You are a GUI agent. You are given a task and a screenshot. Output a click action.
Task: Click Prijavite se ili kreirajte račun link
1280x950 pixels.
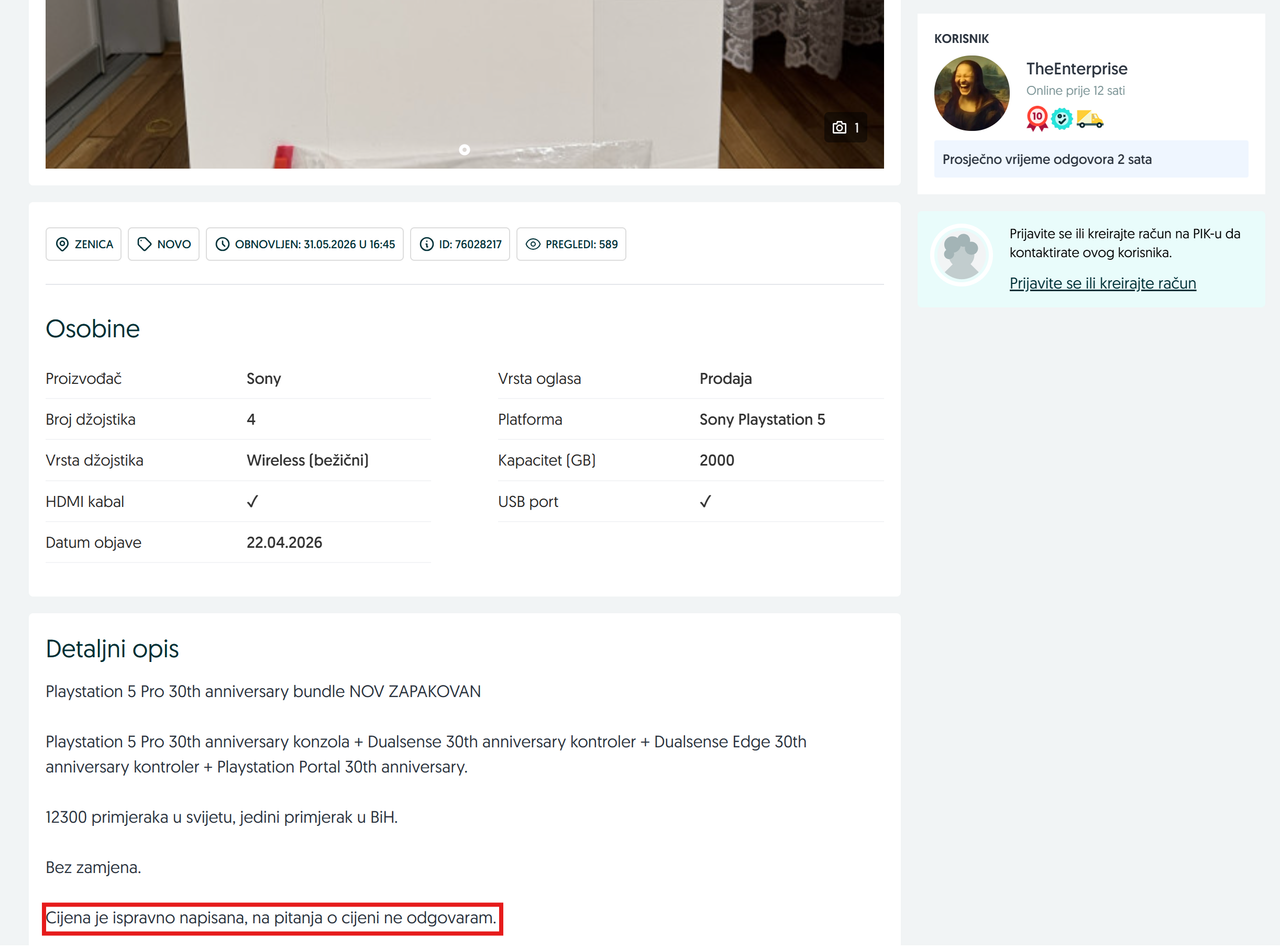click(x=1103, y=283)
